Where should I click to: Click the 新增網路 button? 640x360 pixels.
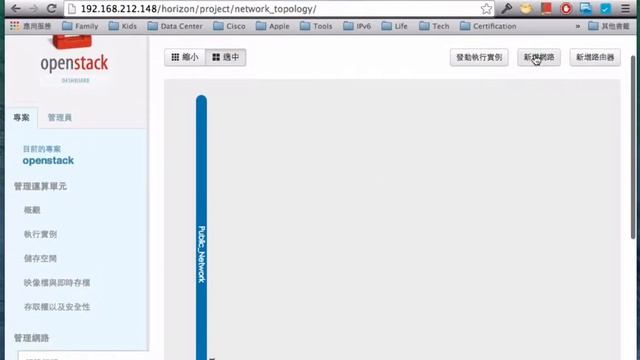click(x=539, y=57)
